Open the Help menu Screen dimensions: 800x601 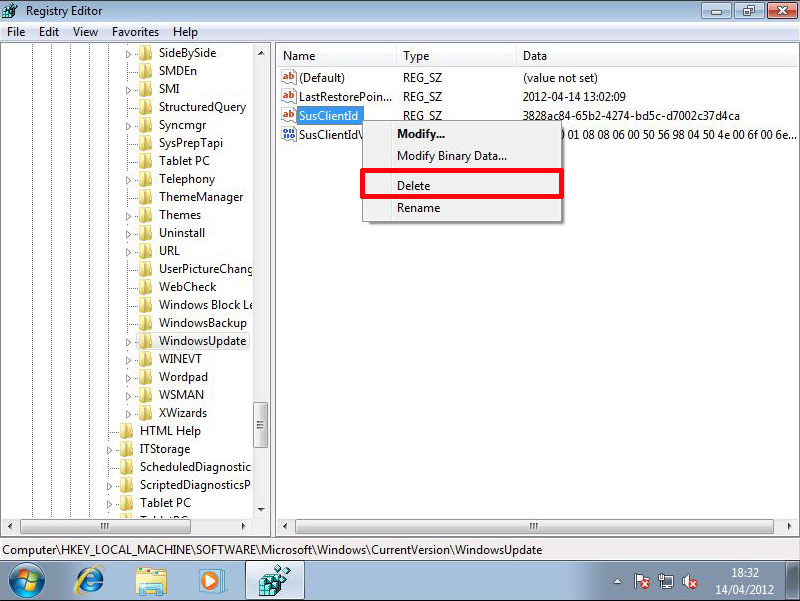[x=185, y=32]
